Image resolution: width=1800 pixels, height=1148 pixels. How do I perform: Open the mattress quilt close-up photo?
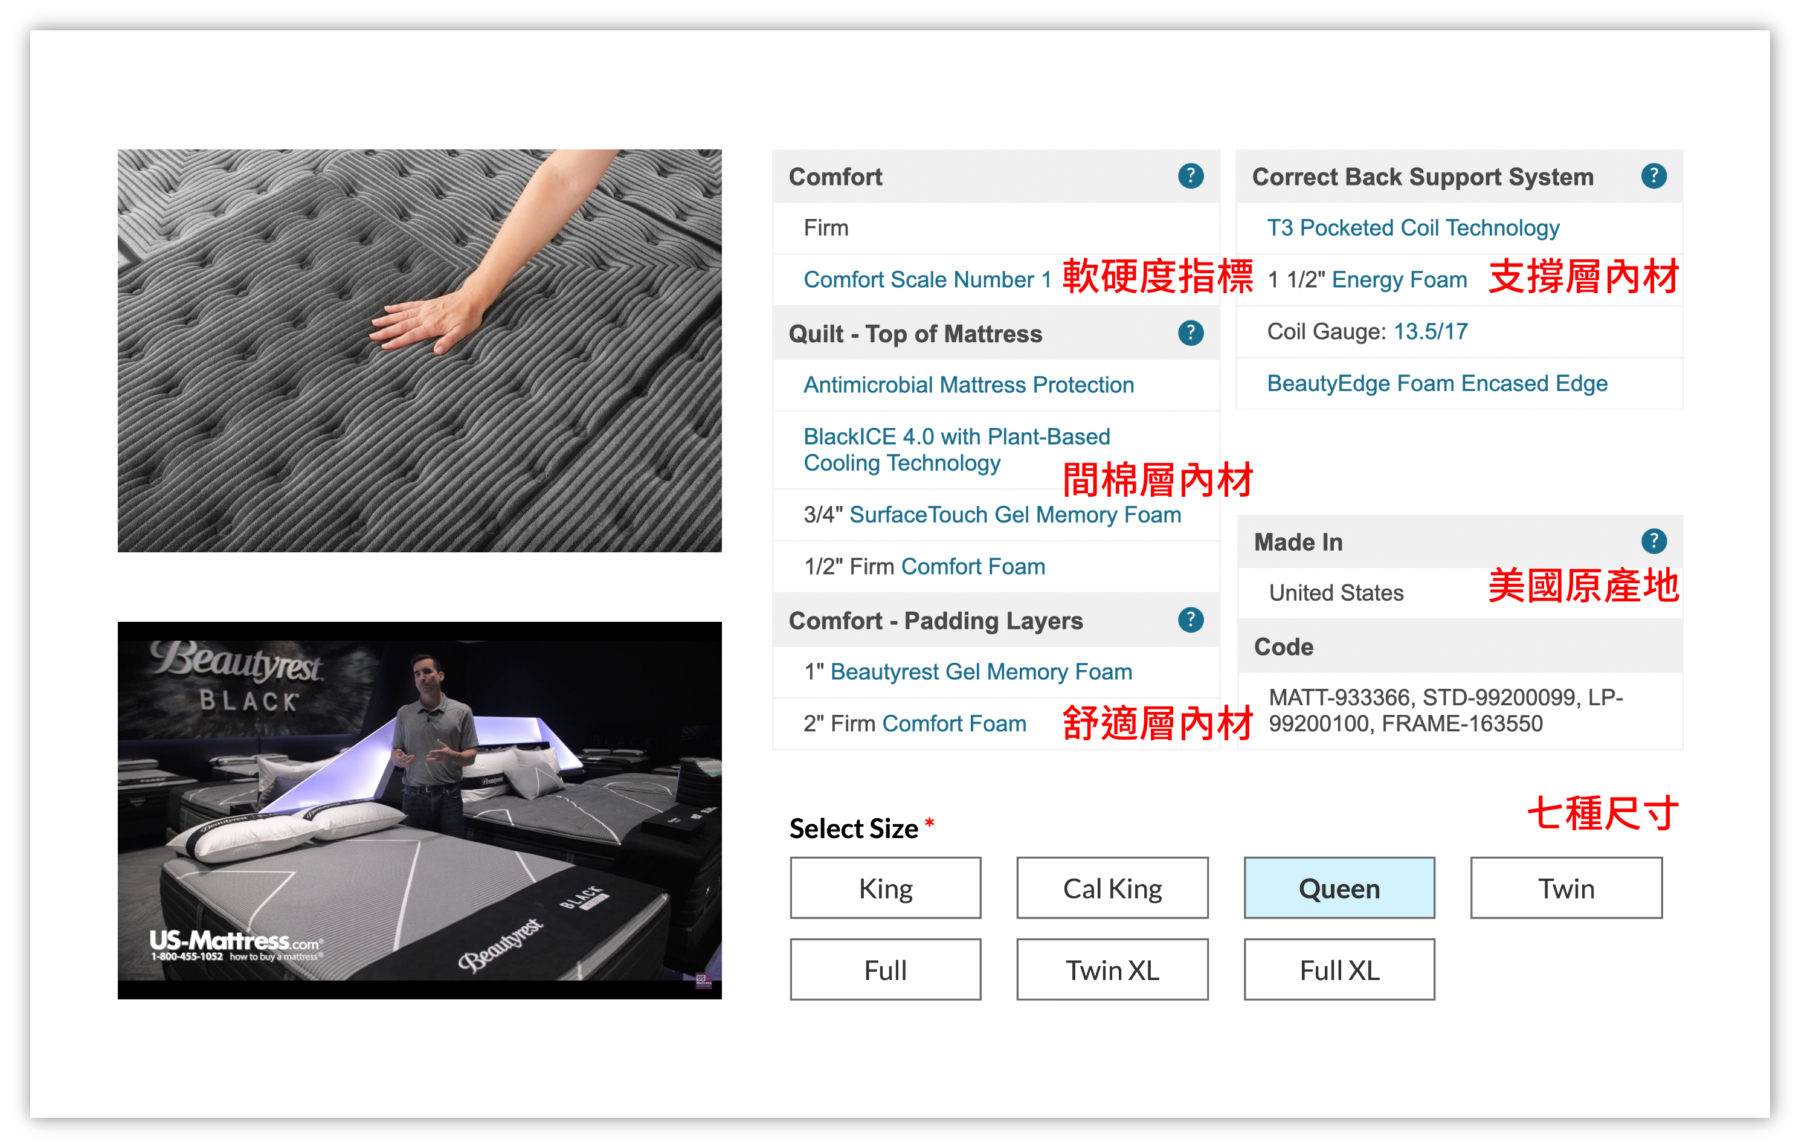(x=420, y=351)
